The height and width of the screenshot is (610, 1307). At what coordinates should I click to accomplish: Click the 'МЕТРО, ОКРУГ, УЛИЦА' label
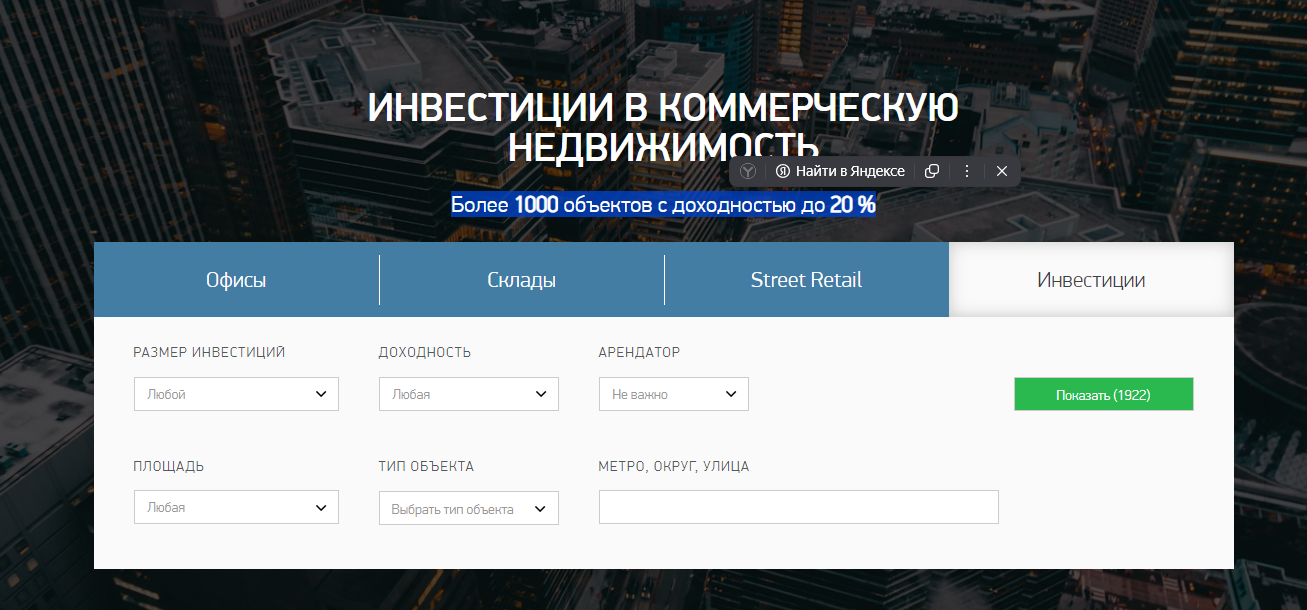pyautogui.click(x=674, y=467)
